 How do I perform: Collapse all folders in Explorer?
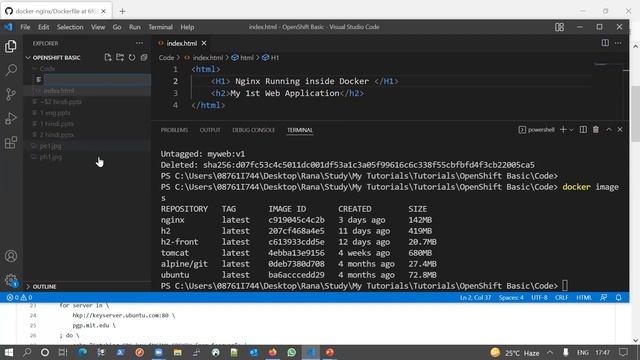(144, 58)
